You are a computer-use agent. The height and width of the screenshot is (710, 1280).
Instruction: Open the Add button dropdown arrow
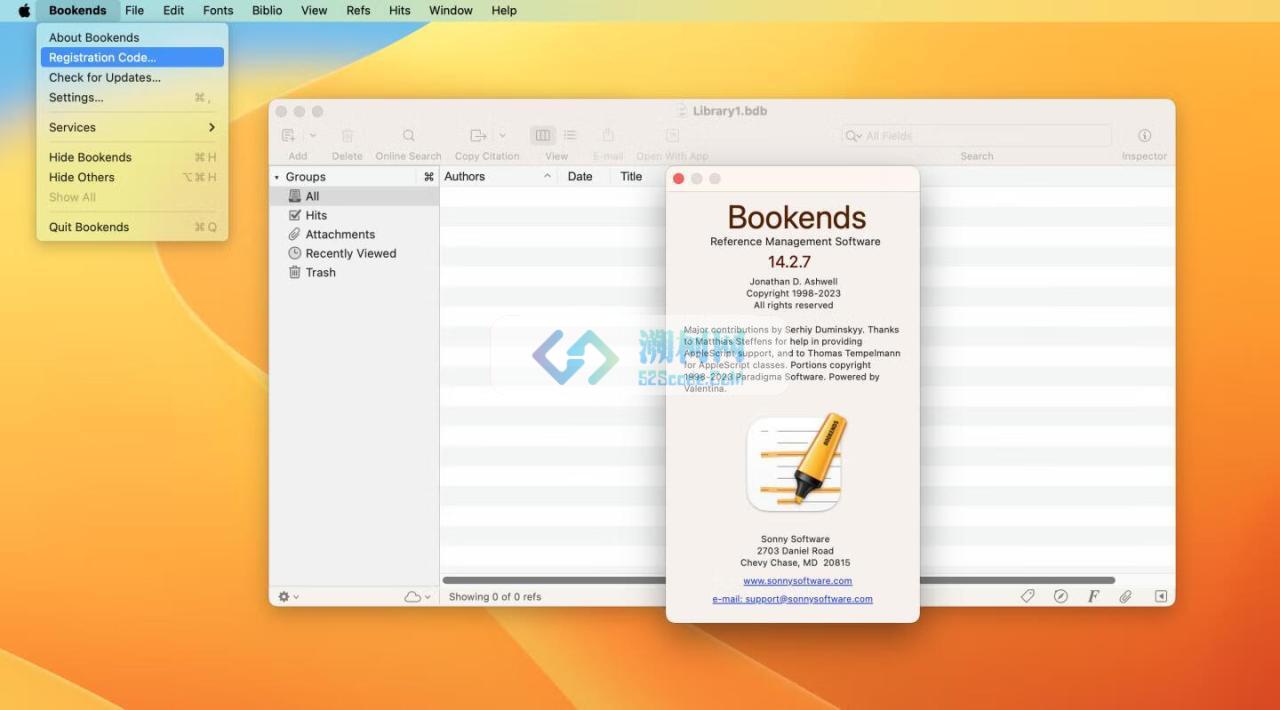[x=312, y=135]
